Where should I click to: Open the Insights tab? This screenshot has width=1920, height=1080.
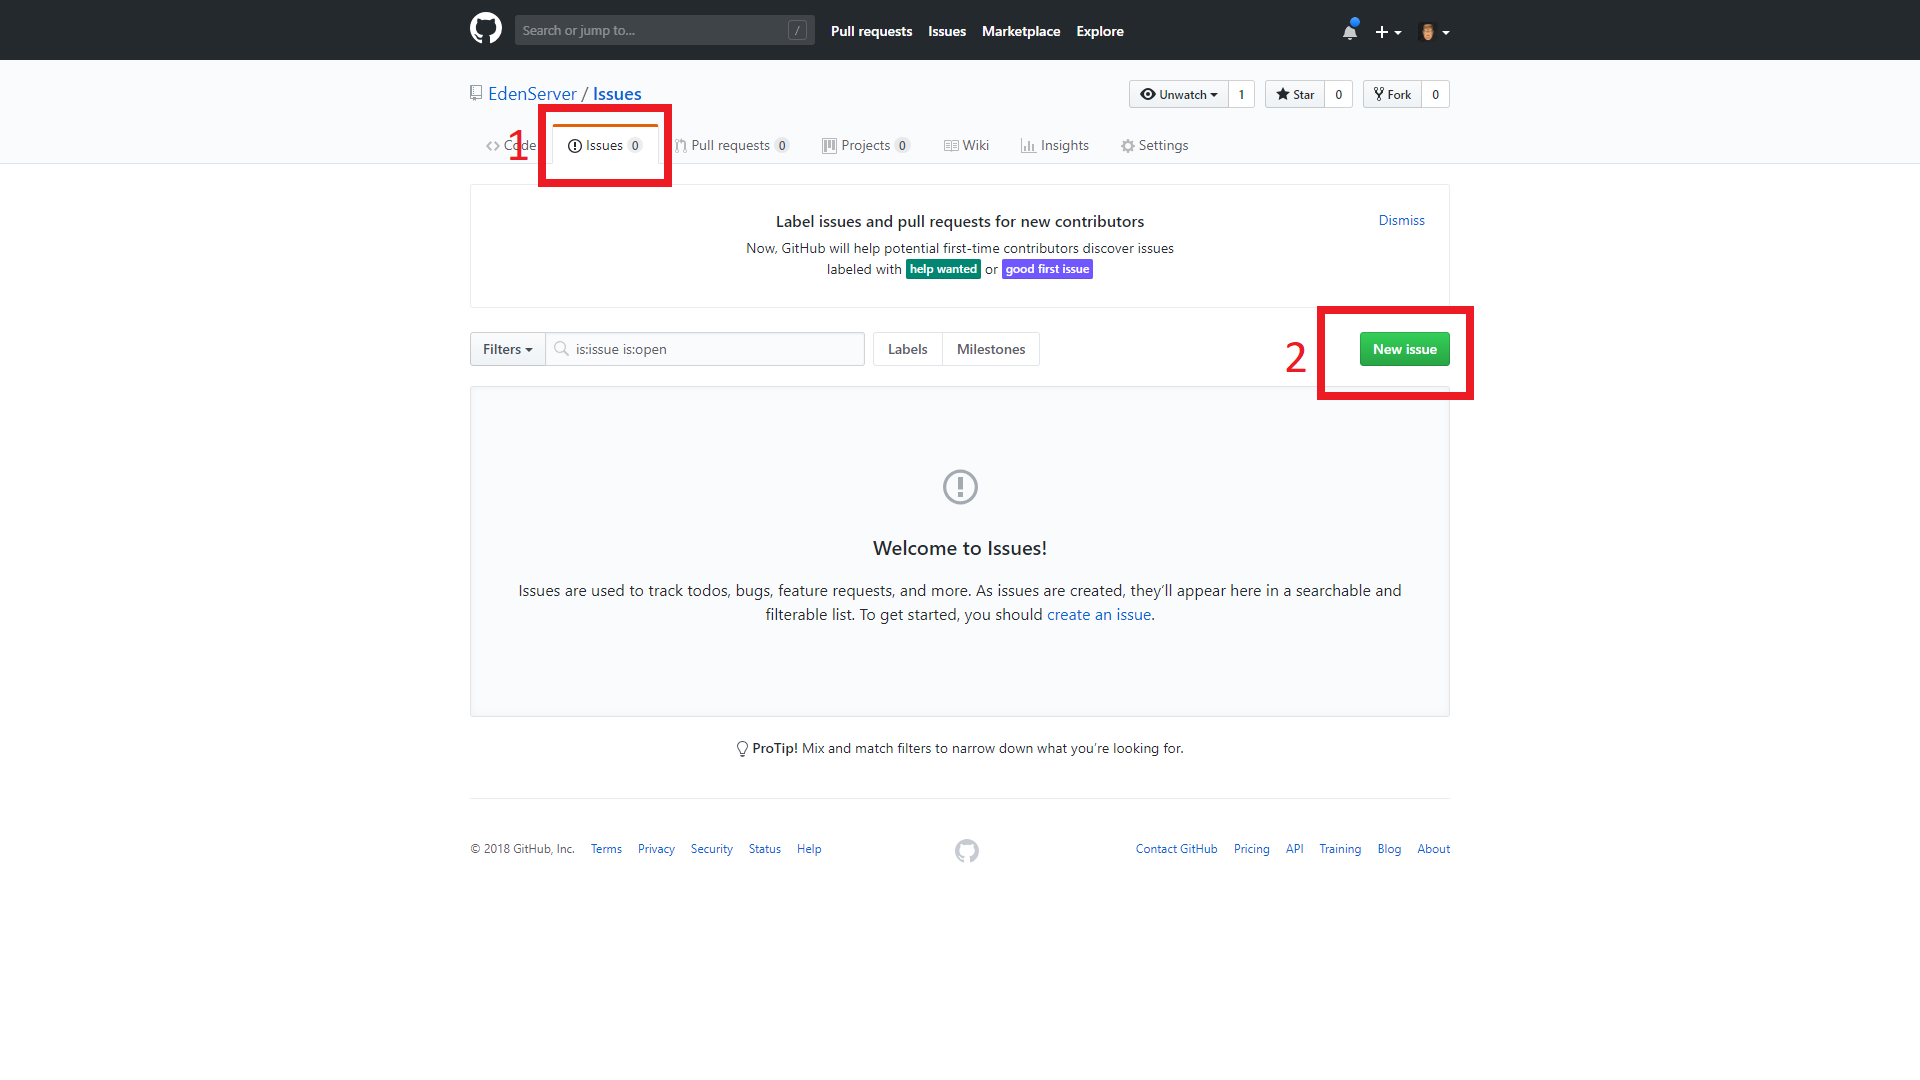tap(1055, 146)
